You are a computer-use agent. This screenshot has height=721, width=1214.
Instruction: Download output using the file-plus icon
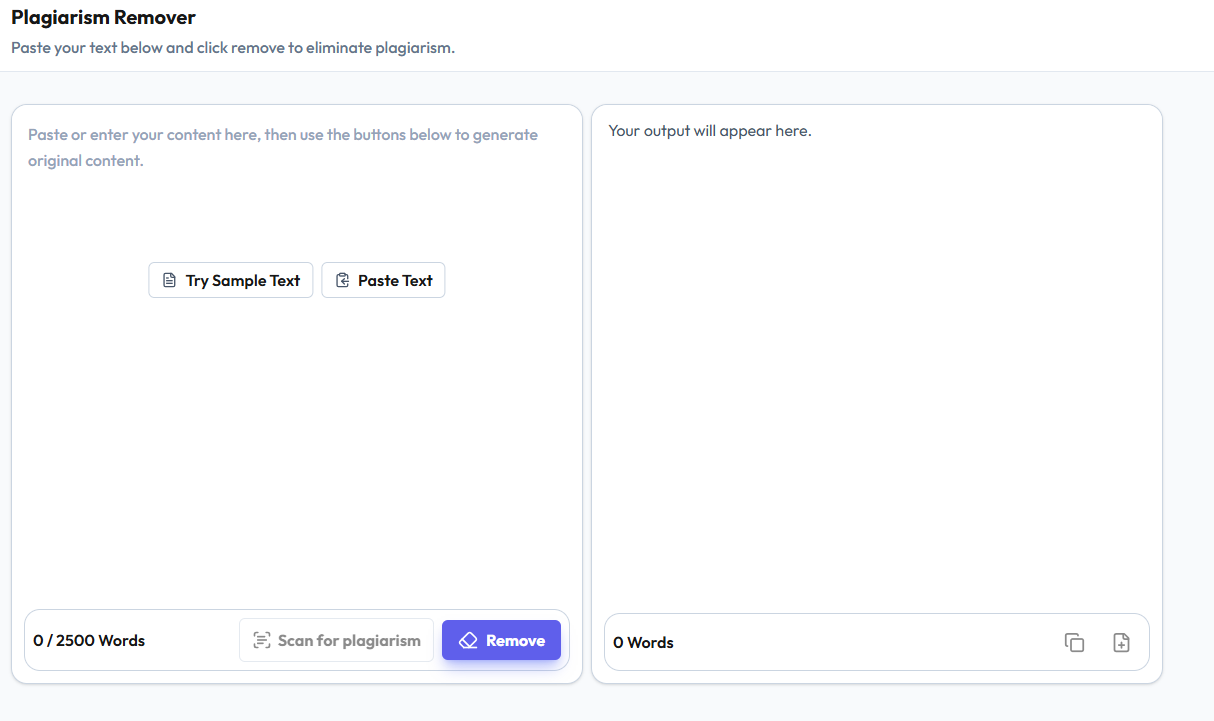pos(1121,642)
